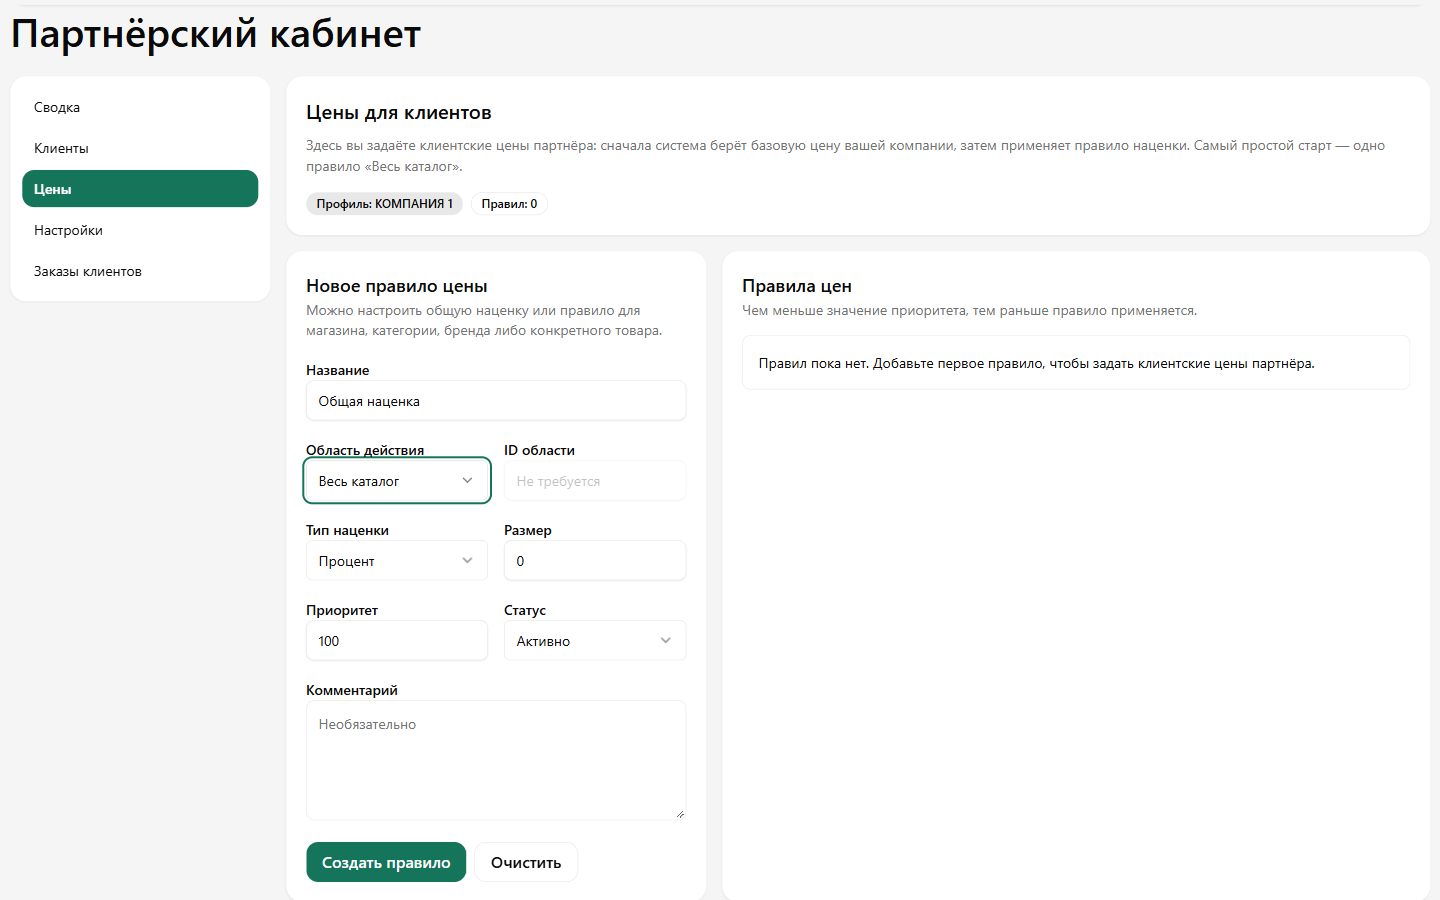The width and height of the screenshot is (1440, 900).
Task: Click the Название field with Общая наценка
Action: point(496,401)
